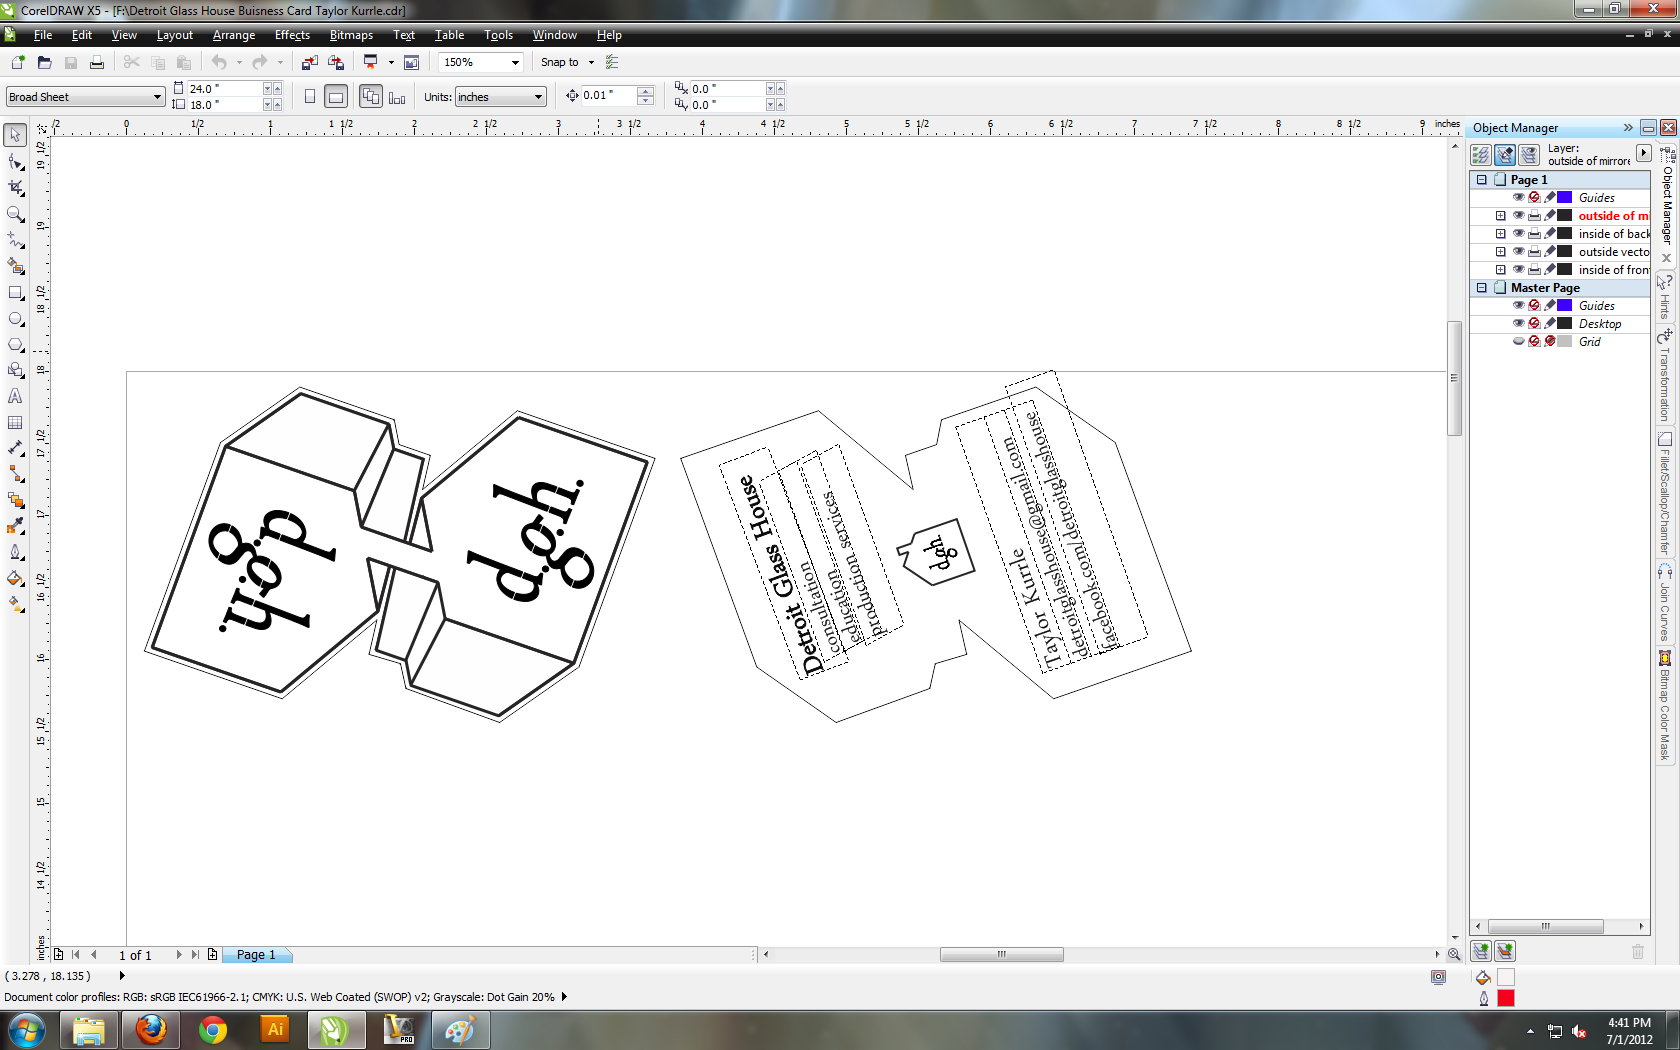Image resolution: width=1680 pixels, height=1050 pixels.
Task: Open the Units dropdown
Action: [x=538, y=97]
